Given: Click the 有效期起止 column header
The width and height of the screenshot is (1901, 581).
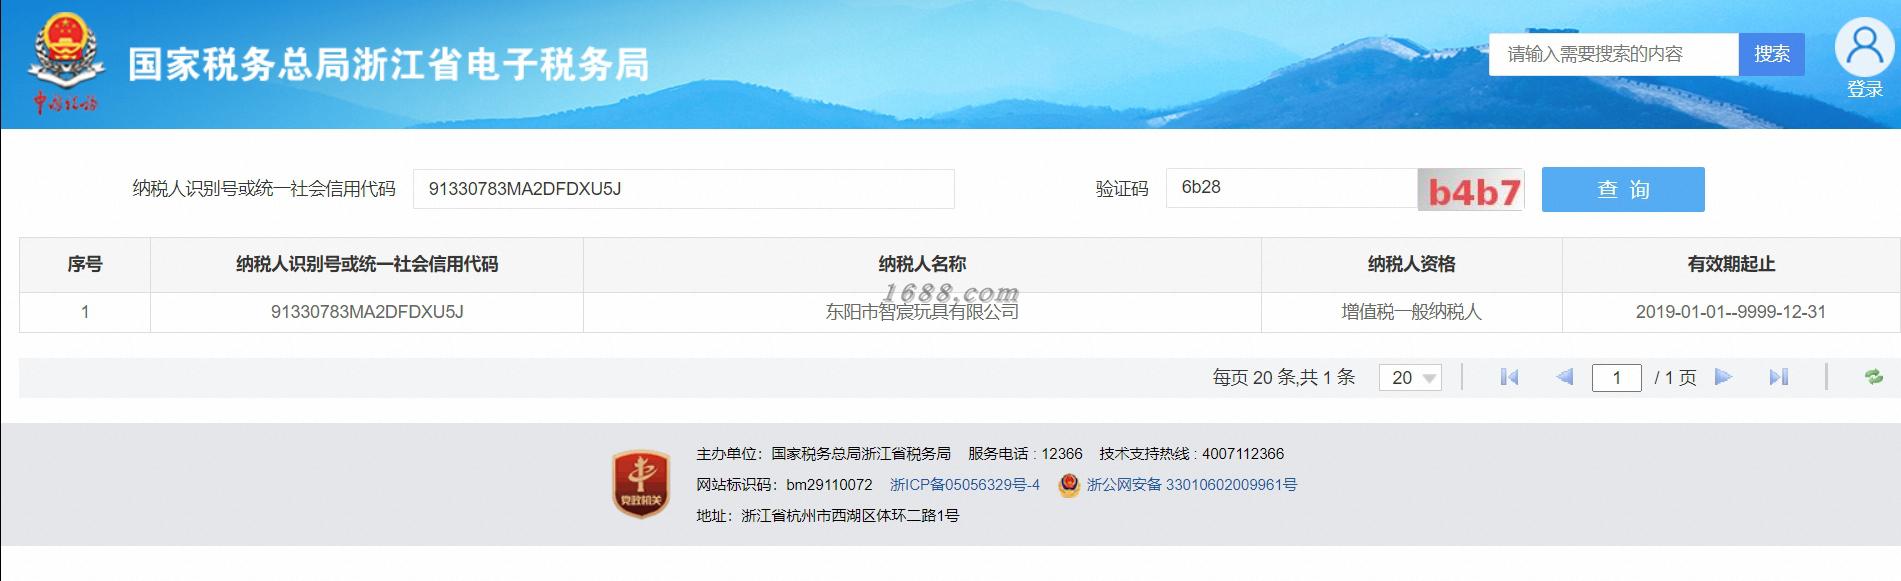Looking at the screenshot, I should tap(1731, 264).
